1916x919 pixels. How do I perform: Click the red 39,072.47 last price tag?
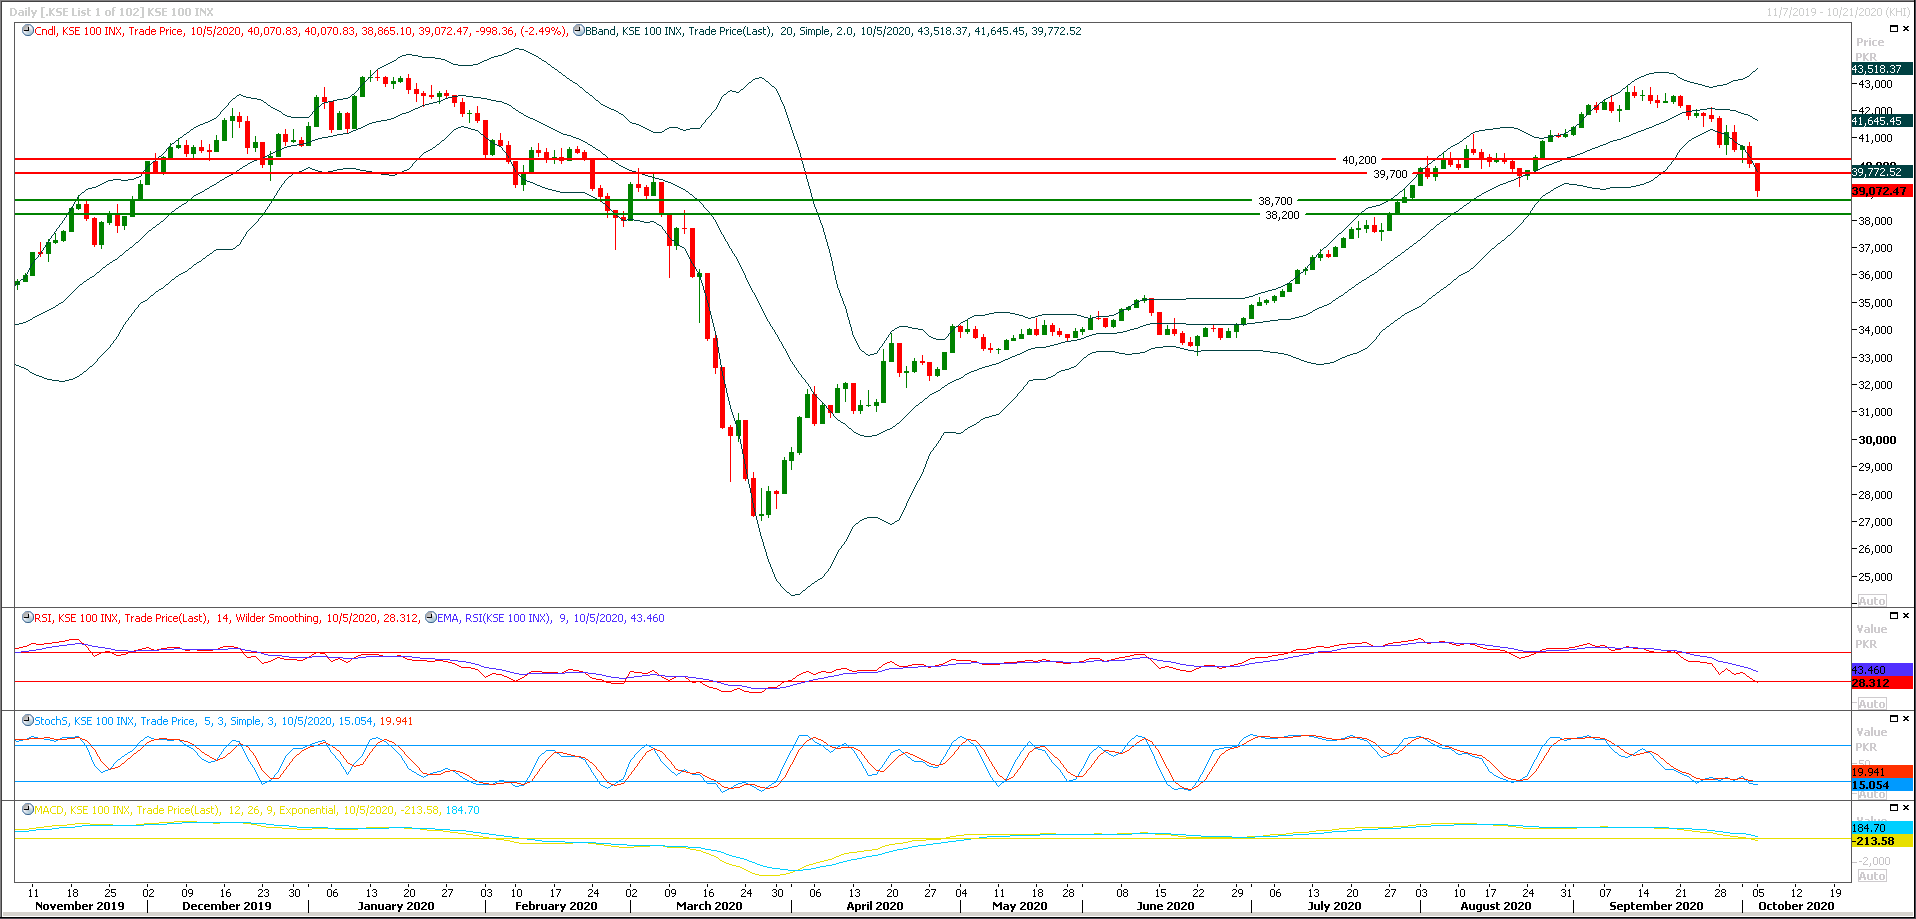[x=1881, y=191]
